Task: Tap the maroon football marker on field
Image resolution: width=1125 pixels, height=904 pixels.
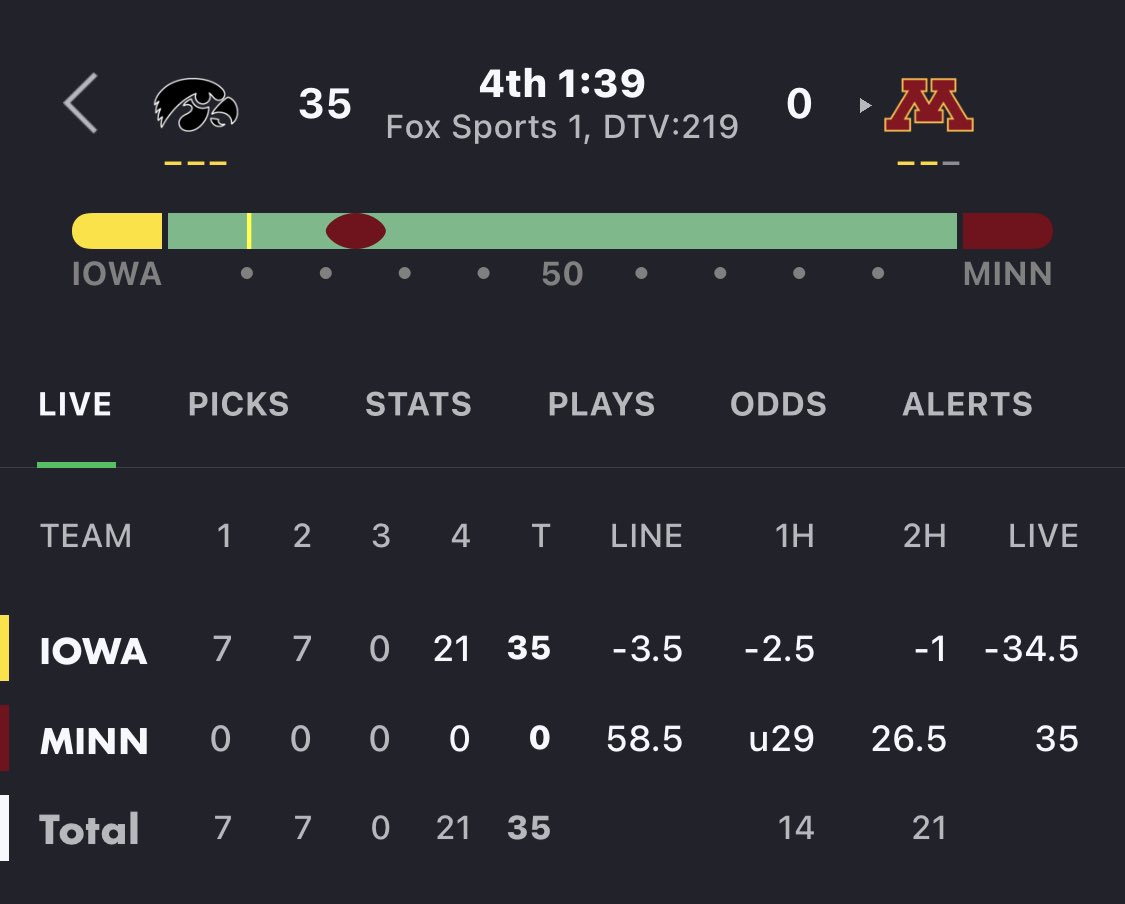Action: point(356,231)
